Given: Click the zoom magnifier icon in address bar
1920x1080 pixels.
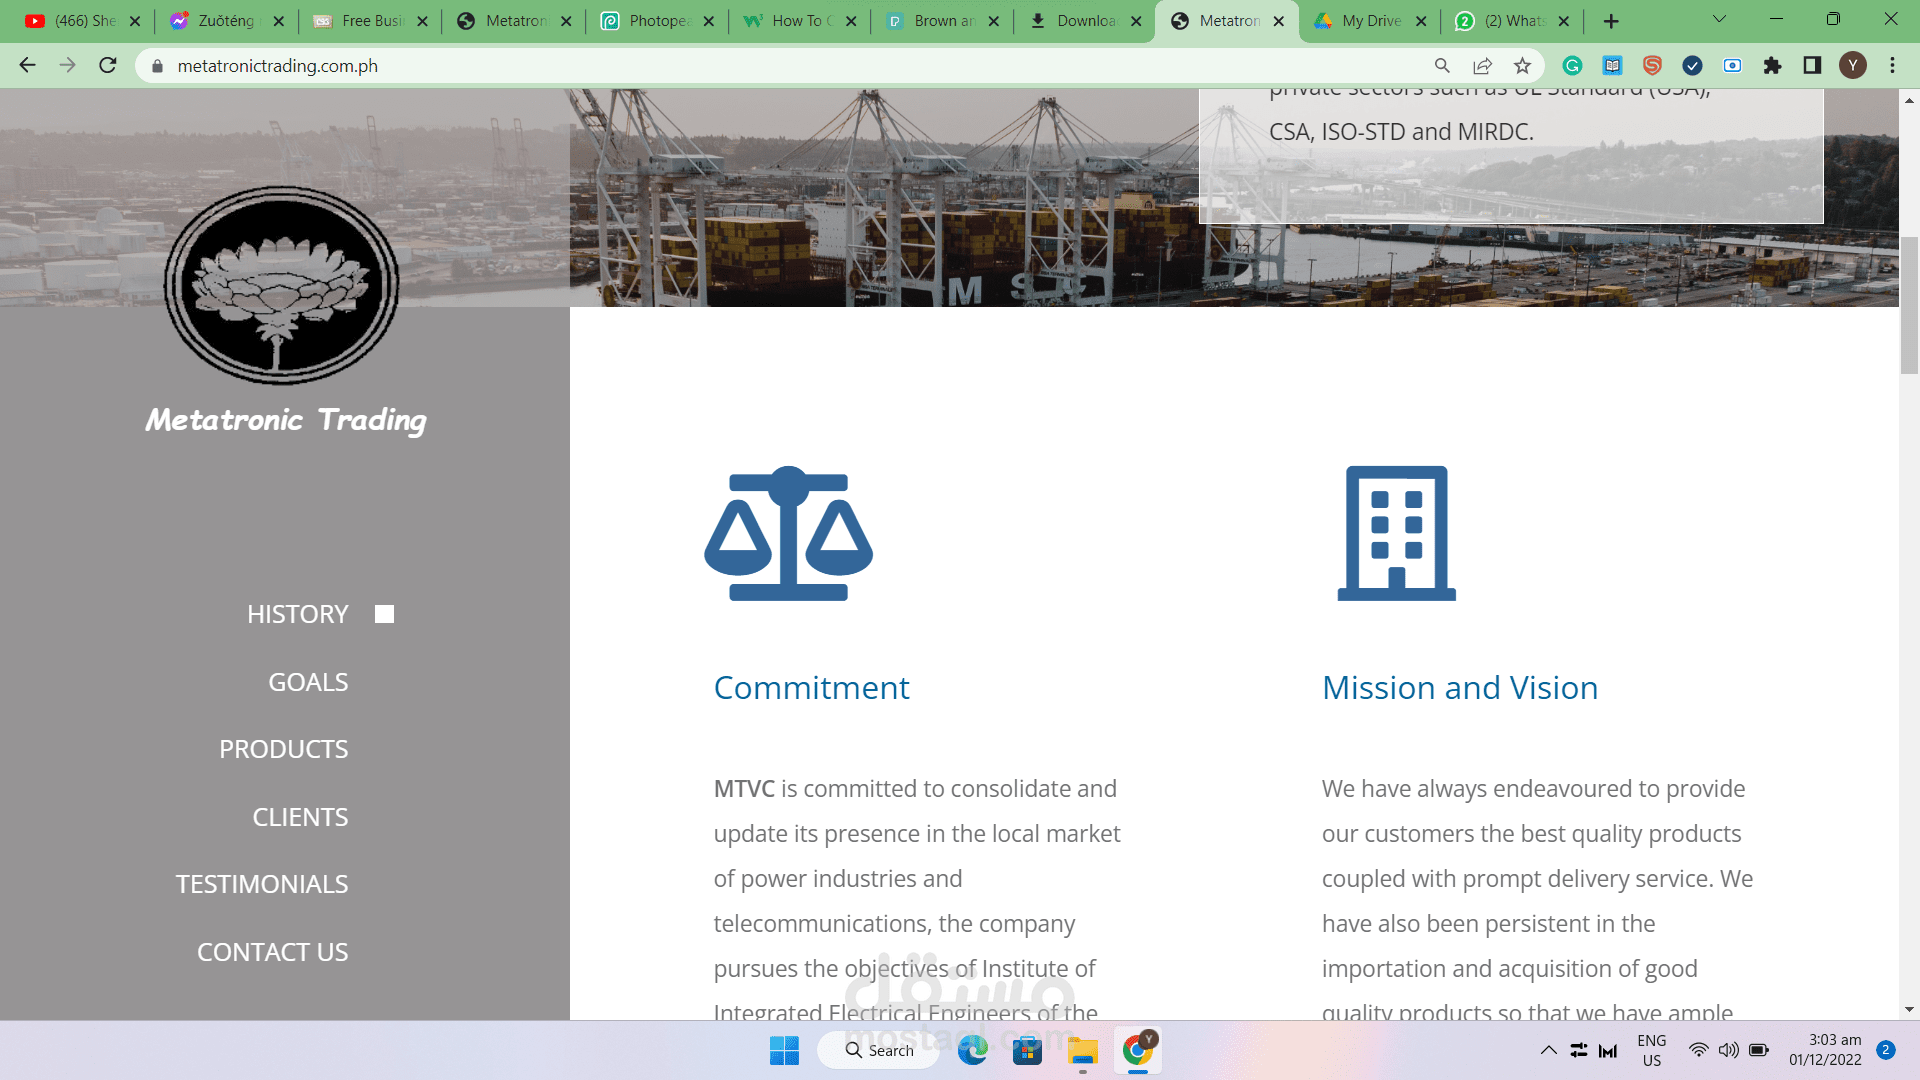Looking at the screenshot, I should 1442,66.
